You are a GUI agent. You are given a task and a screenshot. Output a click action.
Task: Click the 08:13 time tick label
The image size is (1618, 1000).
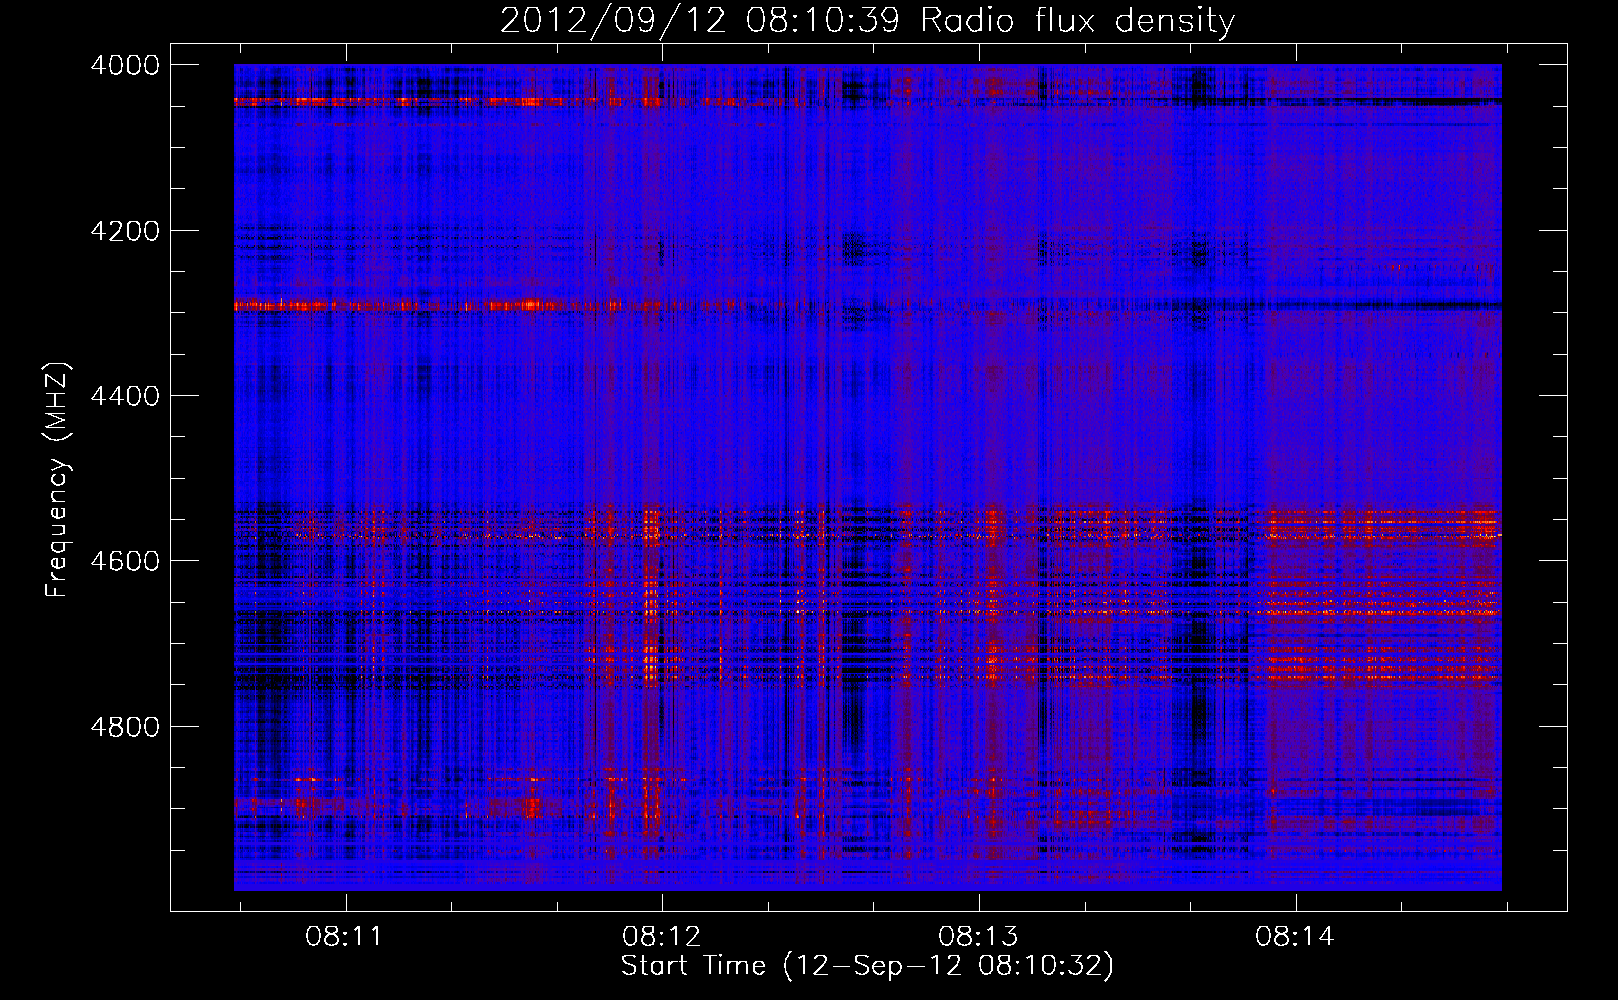978,936
